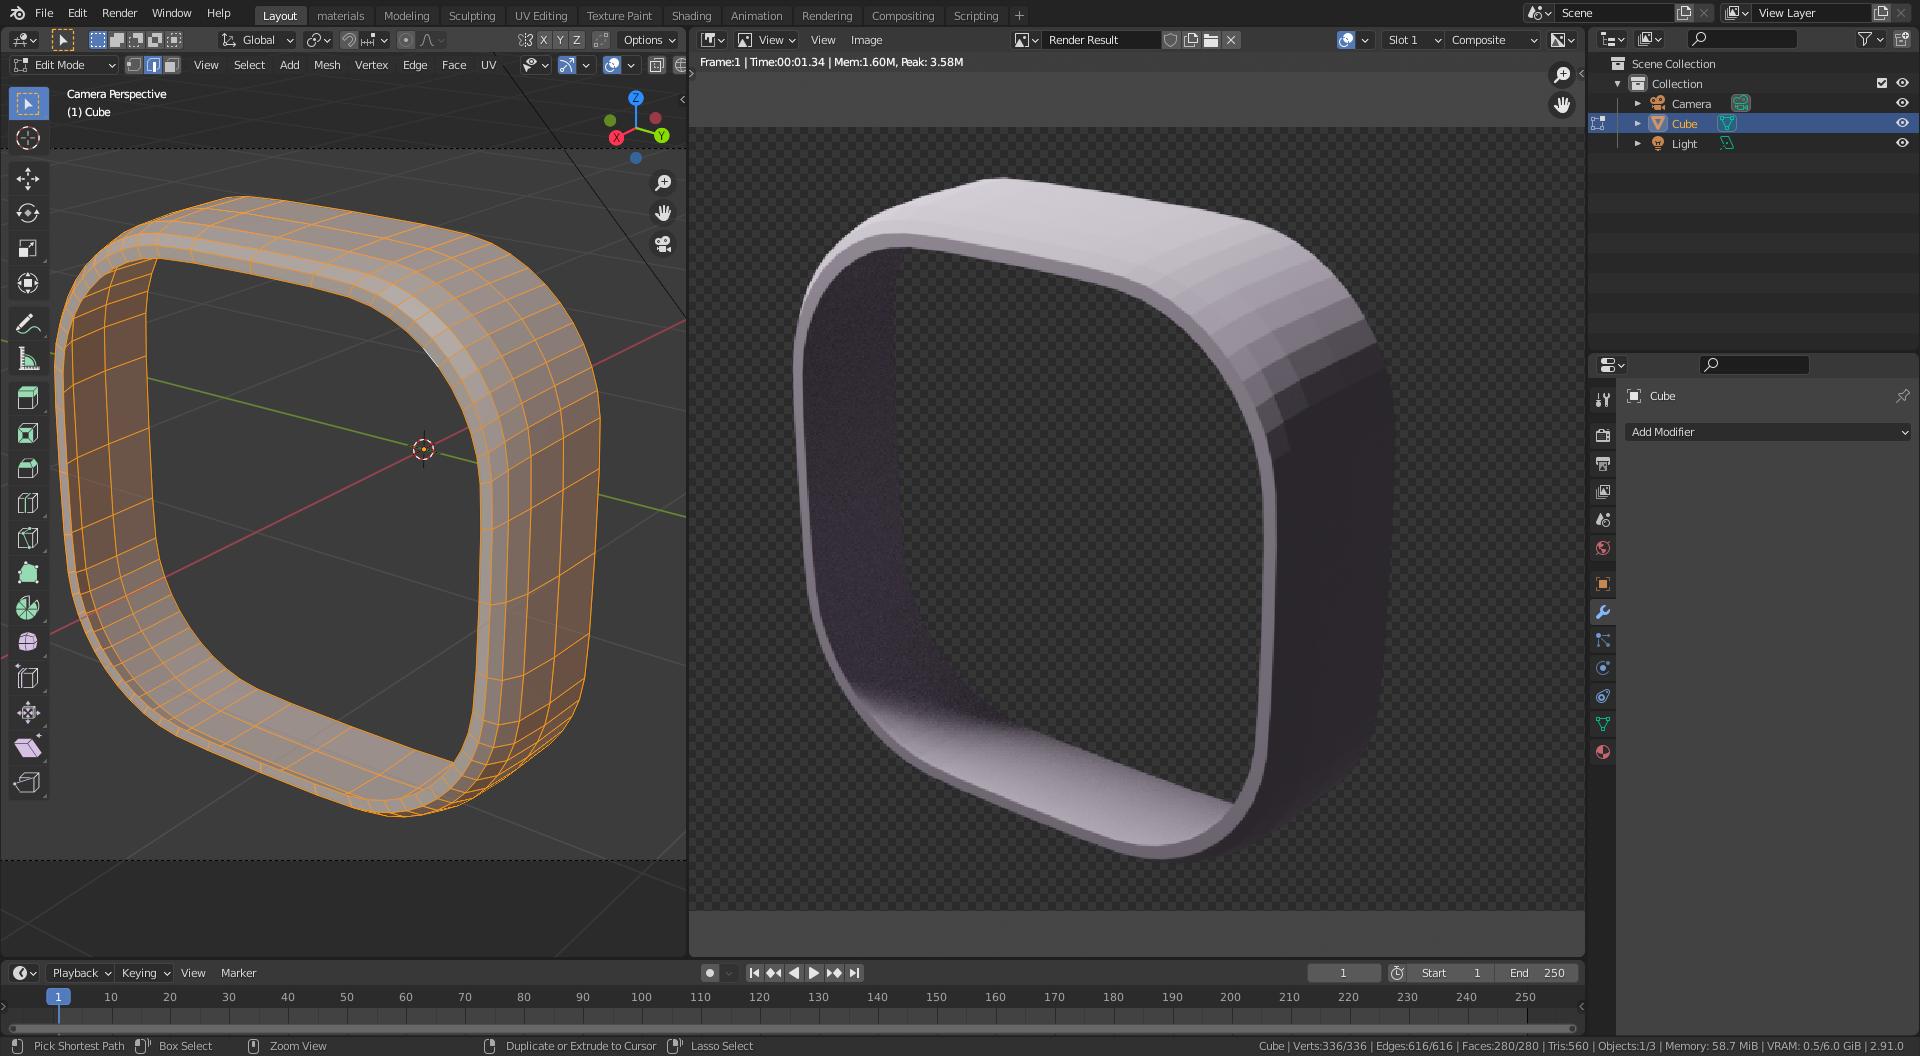Expand the Light item in outliner
1920x1056 pixels.
tap(1638, 143)
